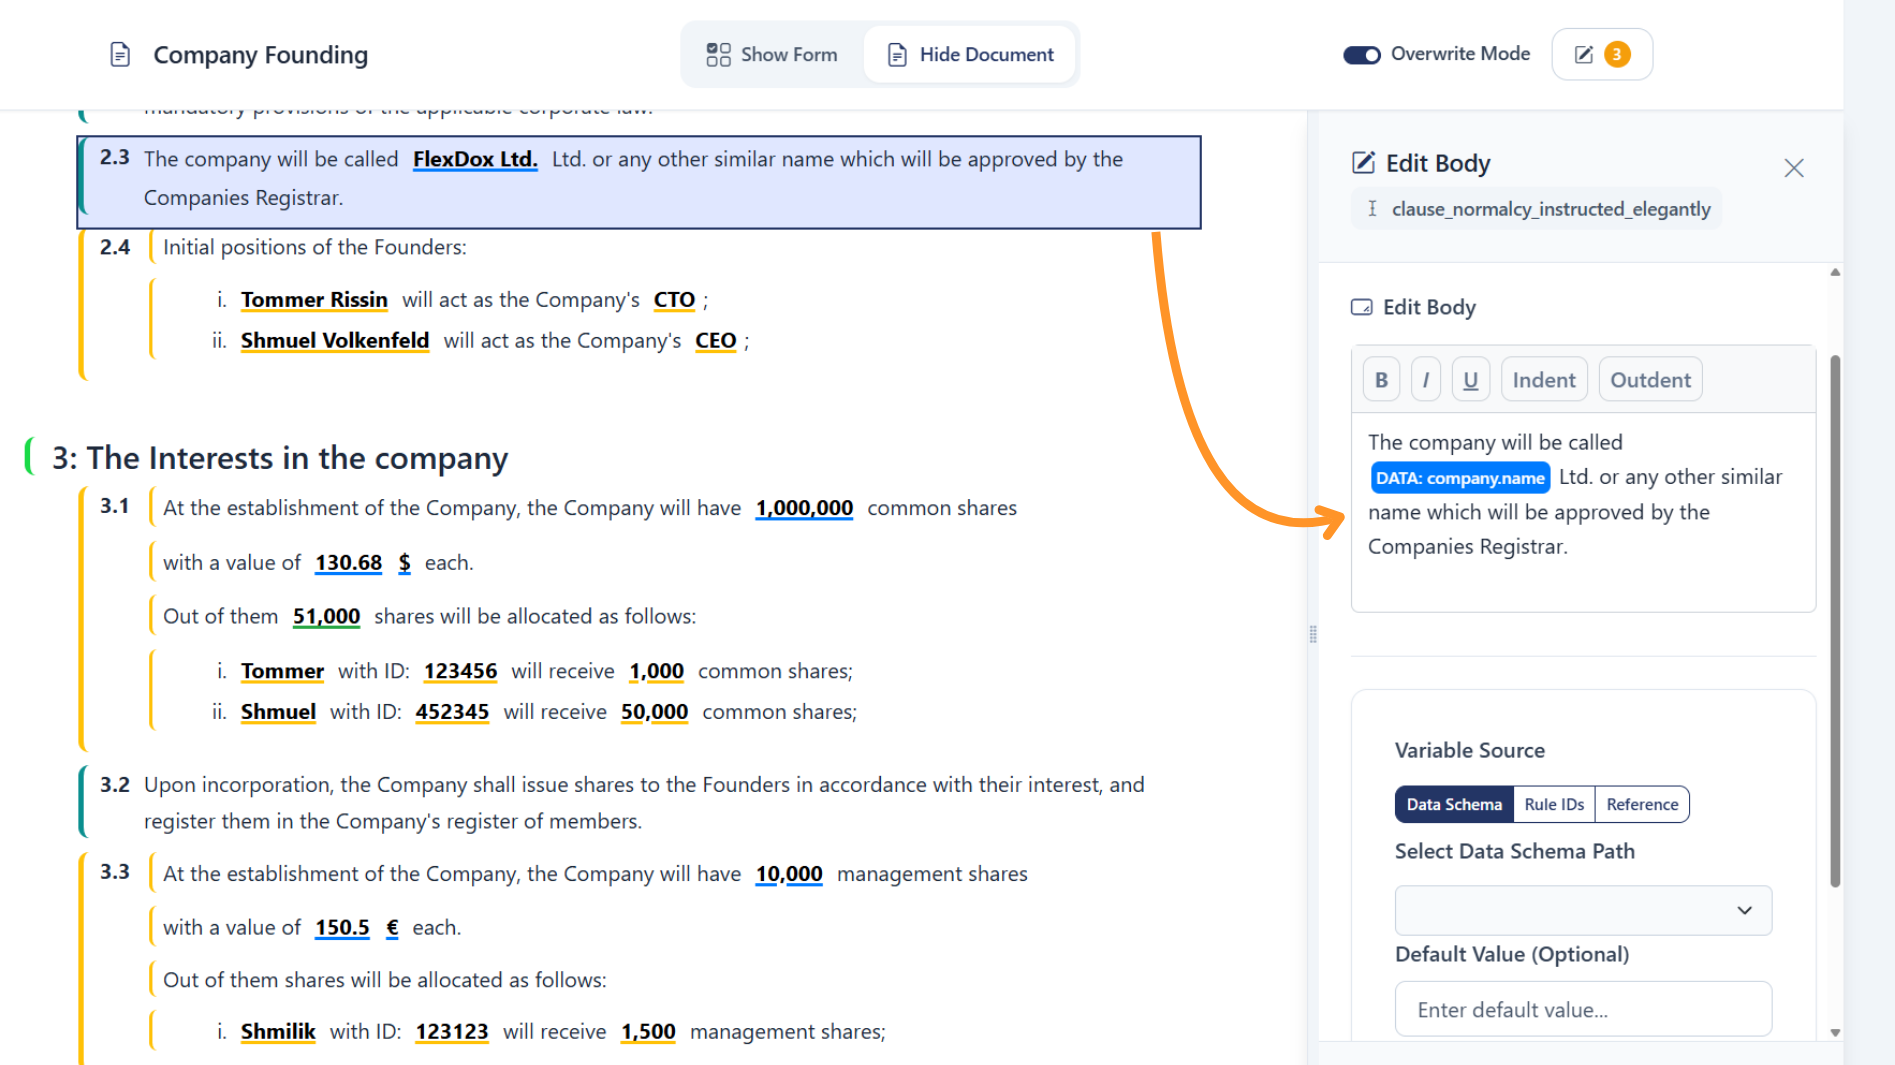The width and height of the screenshot is (1895, 1065).
Task: Click the pencil icon beside Edit Body title
Action: [1363, 163]
